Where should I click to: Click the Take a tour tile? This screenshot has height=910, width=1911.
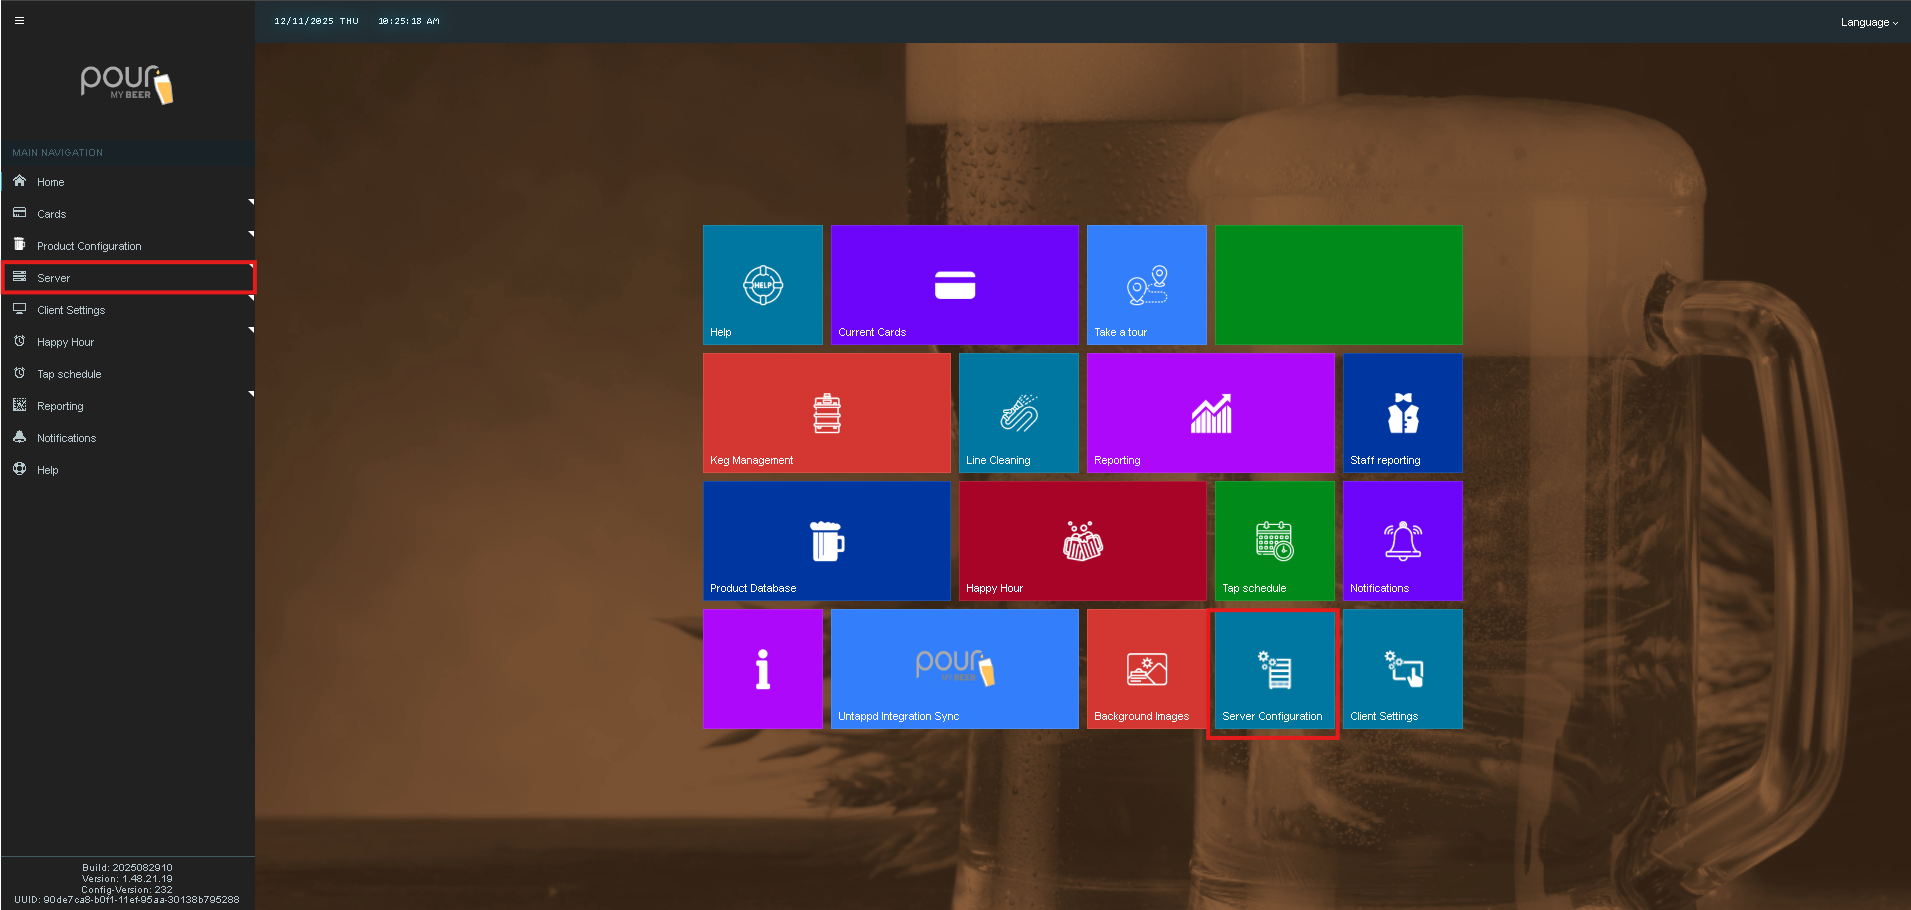pos(1146,285)
